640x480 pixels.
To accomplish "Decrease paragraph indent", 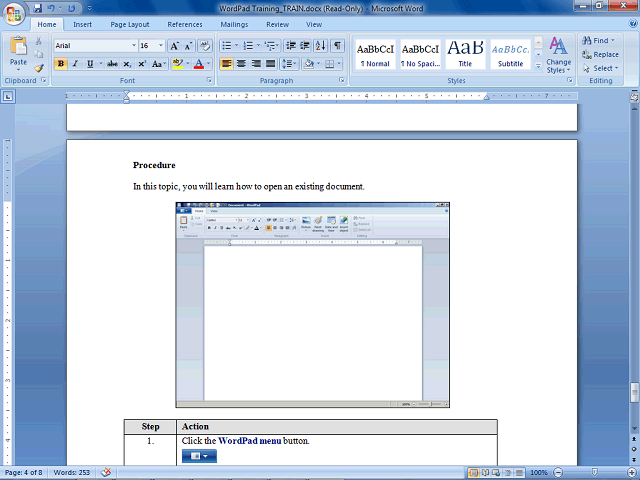I will tap(291, 45).
